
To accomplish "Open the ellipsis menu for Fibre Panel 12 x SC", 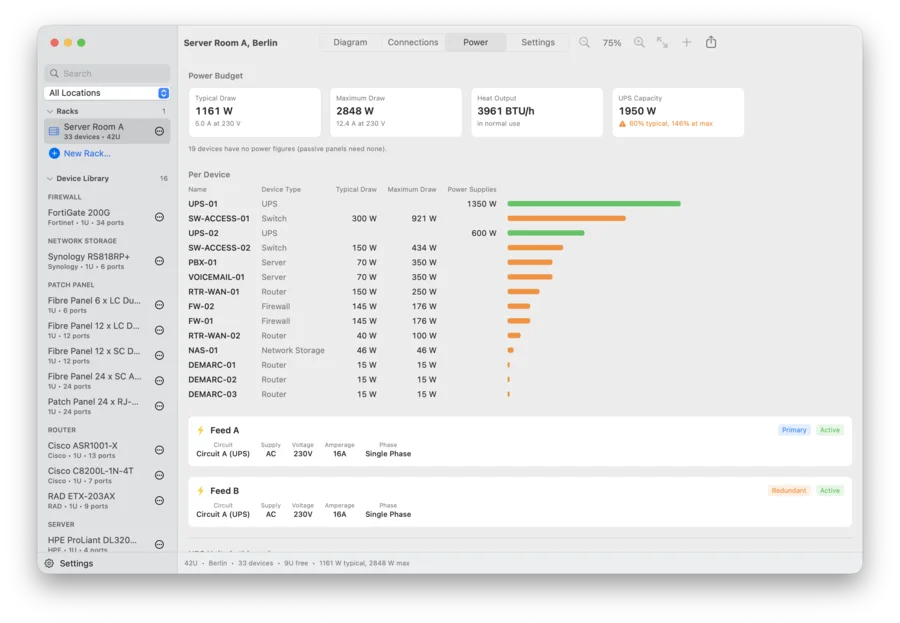I will pos(160,355).
